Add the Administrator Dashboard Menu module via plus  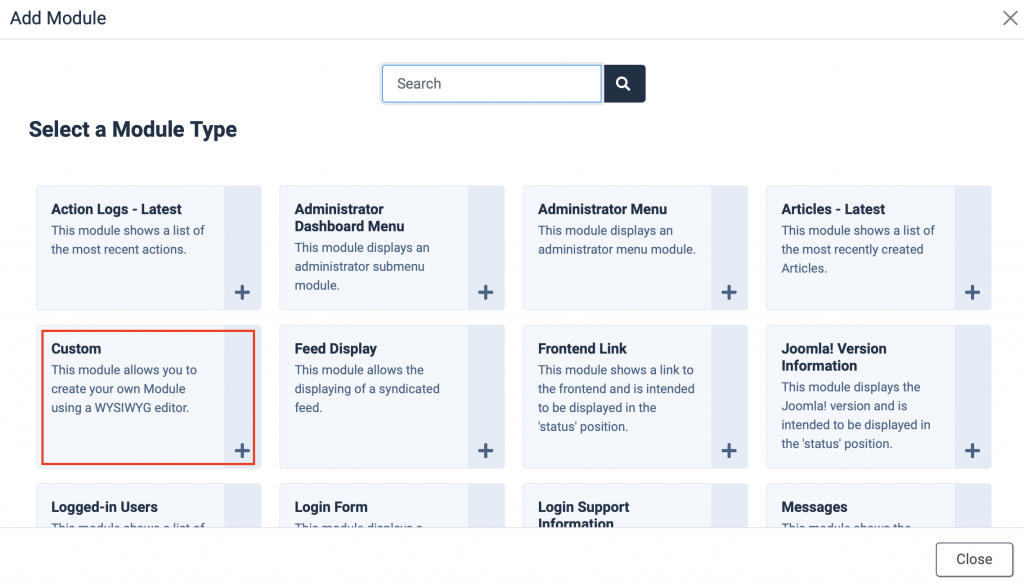(x=485, y=292)
